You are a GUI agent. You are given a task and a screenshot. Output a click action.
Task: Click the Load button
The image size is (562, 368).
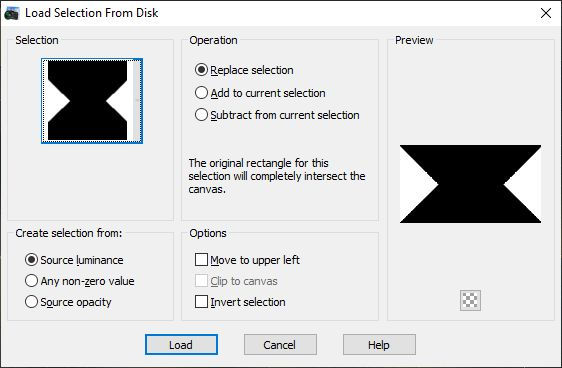[181, 345]
